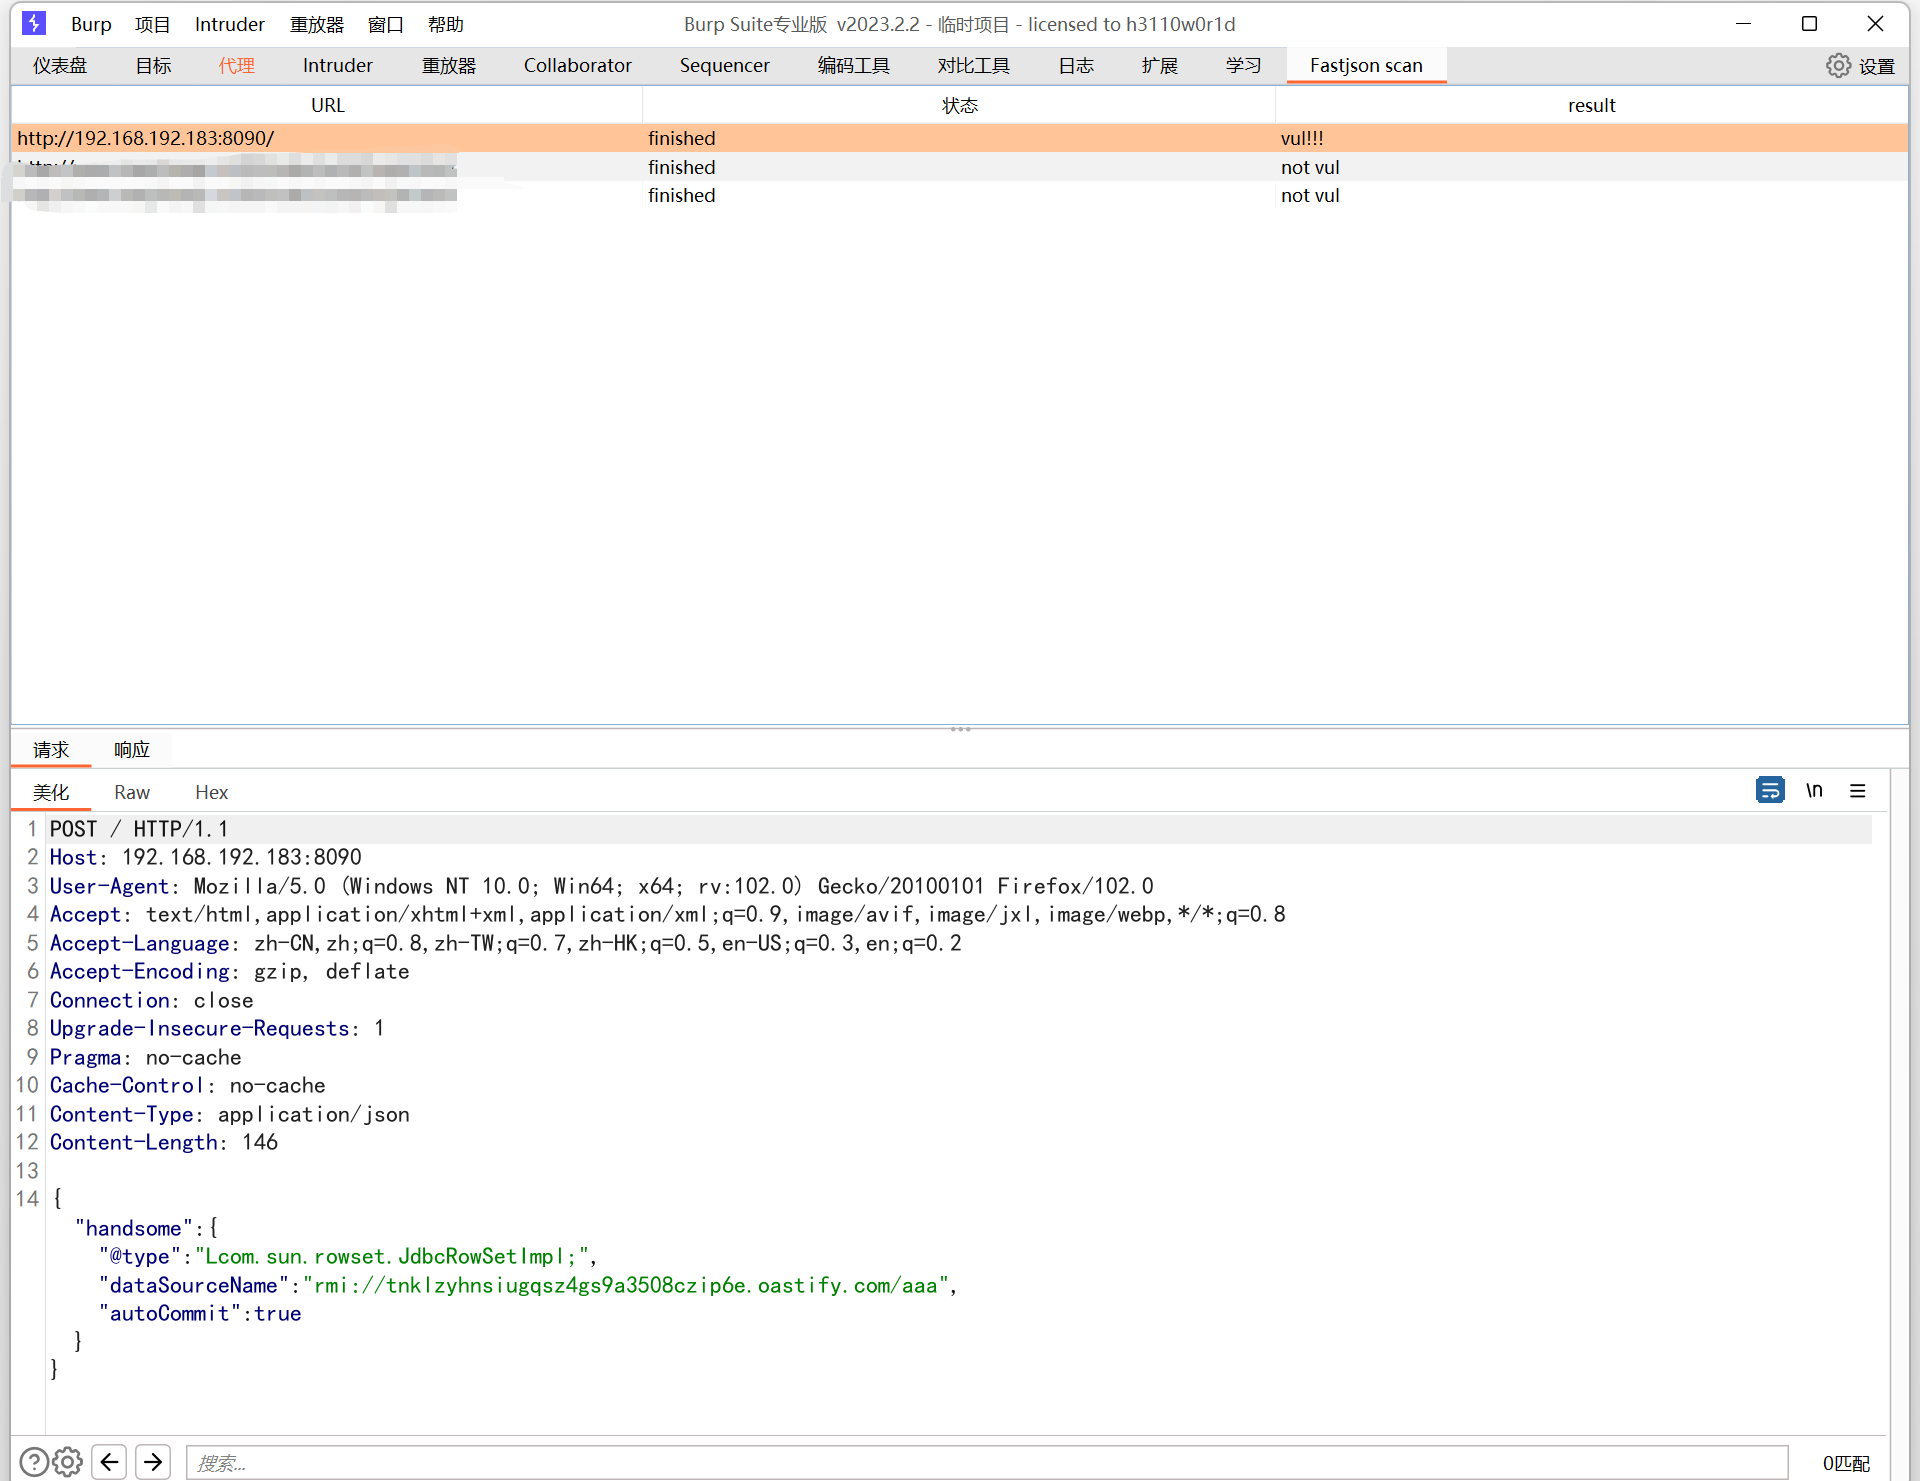1920x1481 pixels.
Task: Switch to the 编码工具 tab
Action: [854, 66]
